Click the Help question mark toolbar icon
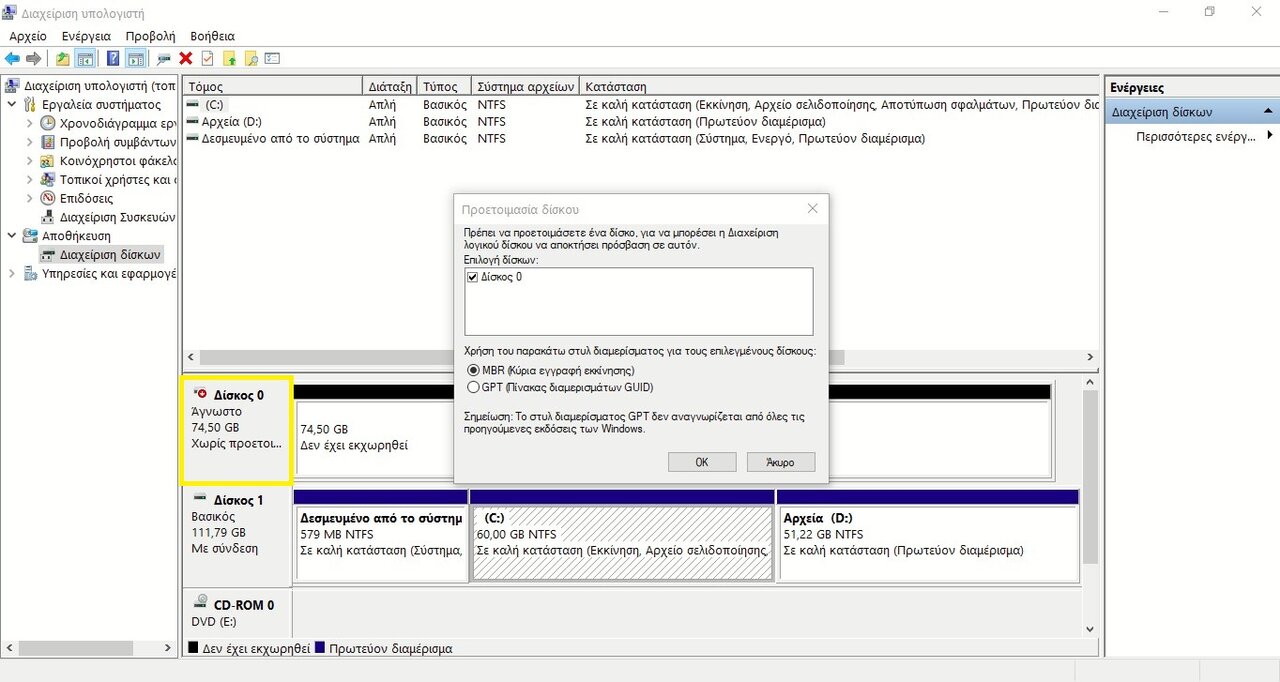Image resolution: width=1280 pixels, height=682 pixels. [113, 59]
